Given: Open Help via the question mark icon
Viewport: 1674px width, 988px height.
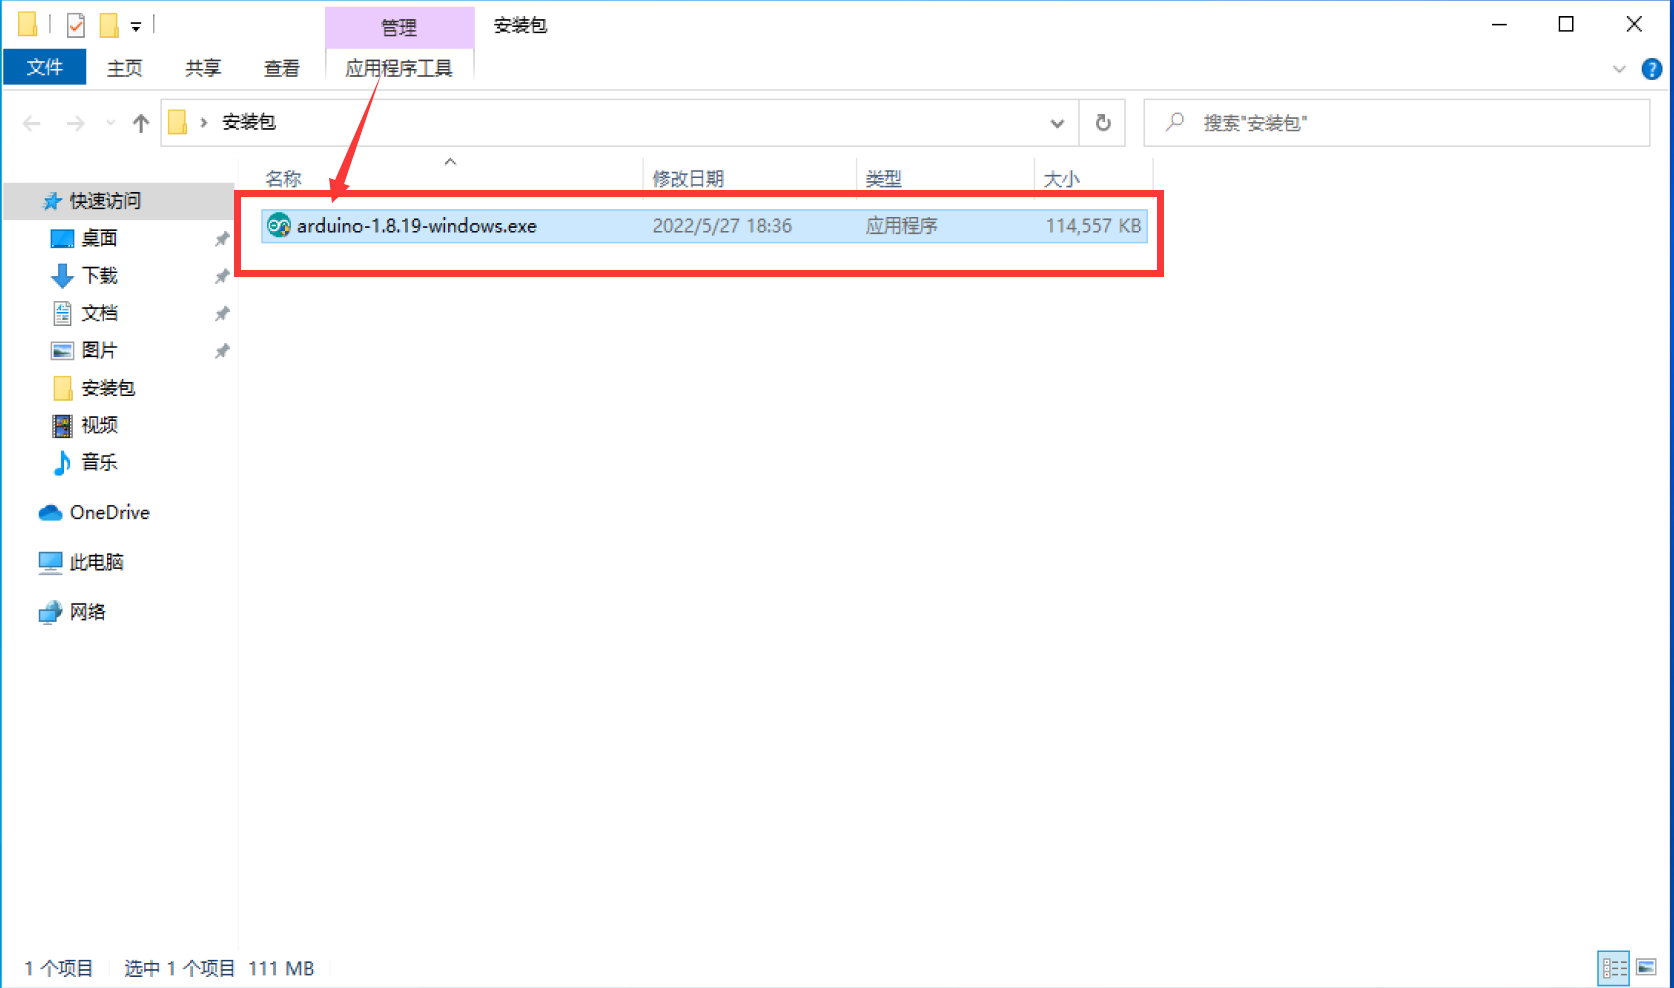Looking at the screenshot, I should [x=1652, y=69].
